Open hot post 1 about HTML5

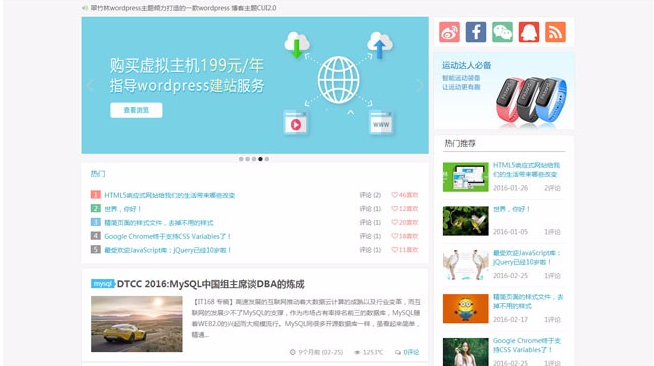(x=169, y=195)
